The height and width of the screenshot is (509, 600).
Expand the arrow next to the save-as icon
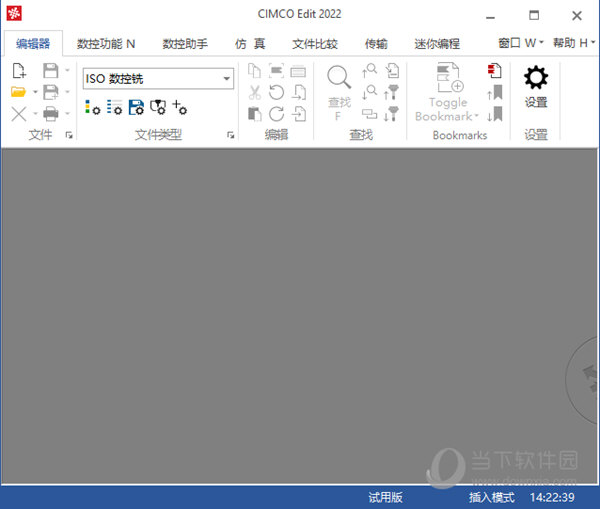tap(67, 92)
